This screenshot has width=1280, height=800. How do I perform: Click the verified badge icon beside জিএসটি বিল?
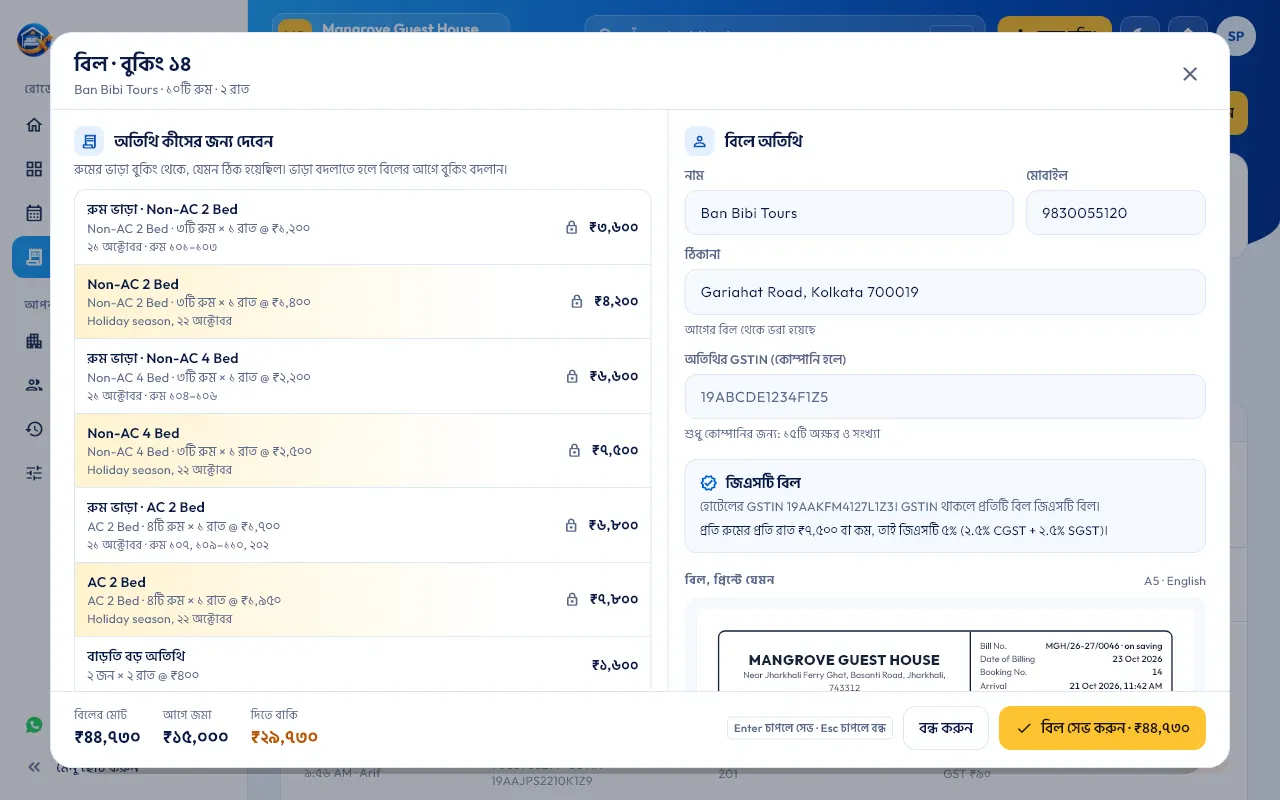[709, 483]
